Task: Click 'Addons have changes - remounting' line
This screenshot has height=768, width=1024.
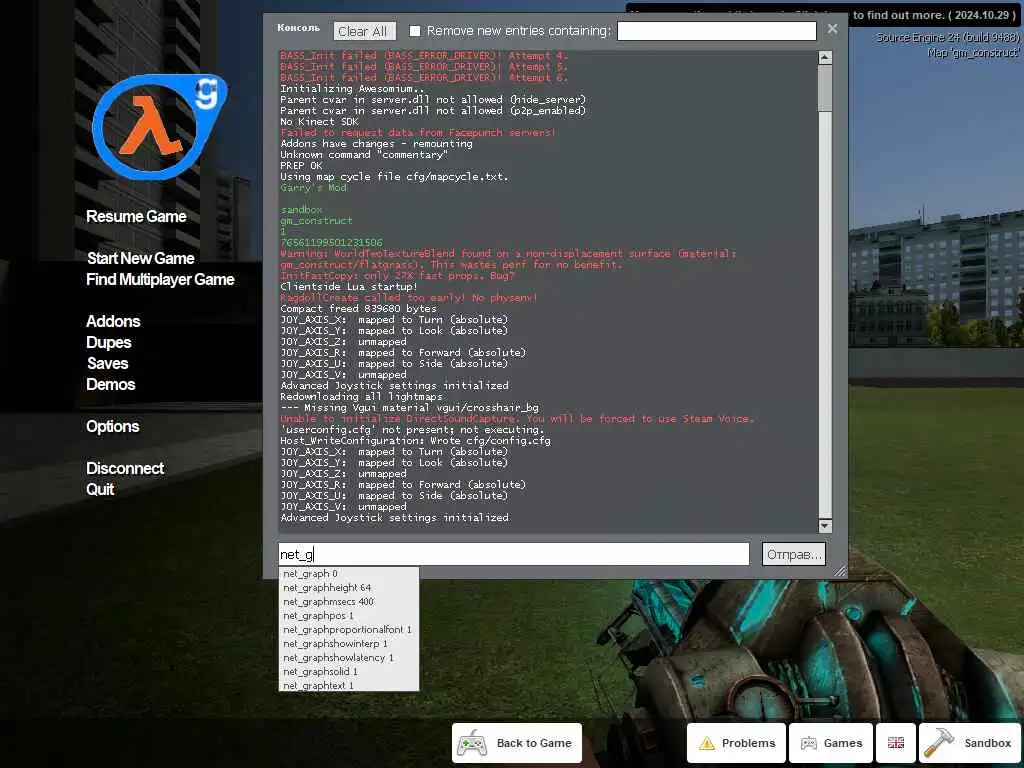Action: coord(376,144)
